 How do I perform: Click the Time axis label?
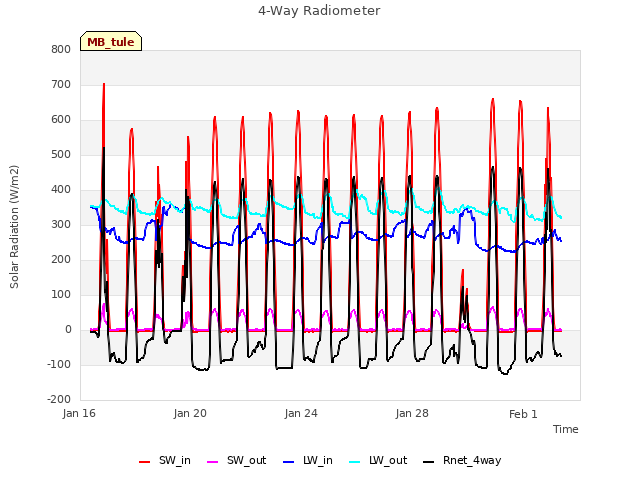[x=566, y=429]
